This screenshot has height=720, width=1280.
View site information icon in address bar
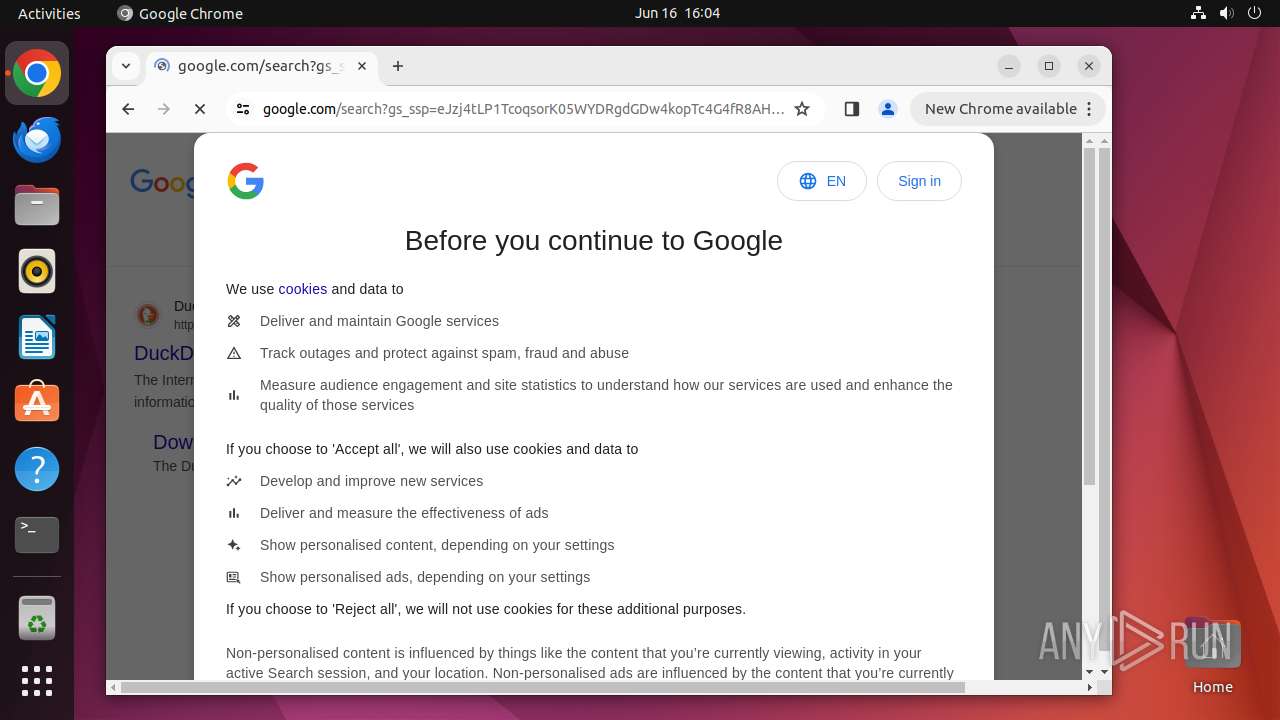tap(242, 109)
